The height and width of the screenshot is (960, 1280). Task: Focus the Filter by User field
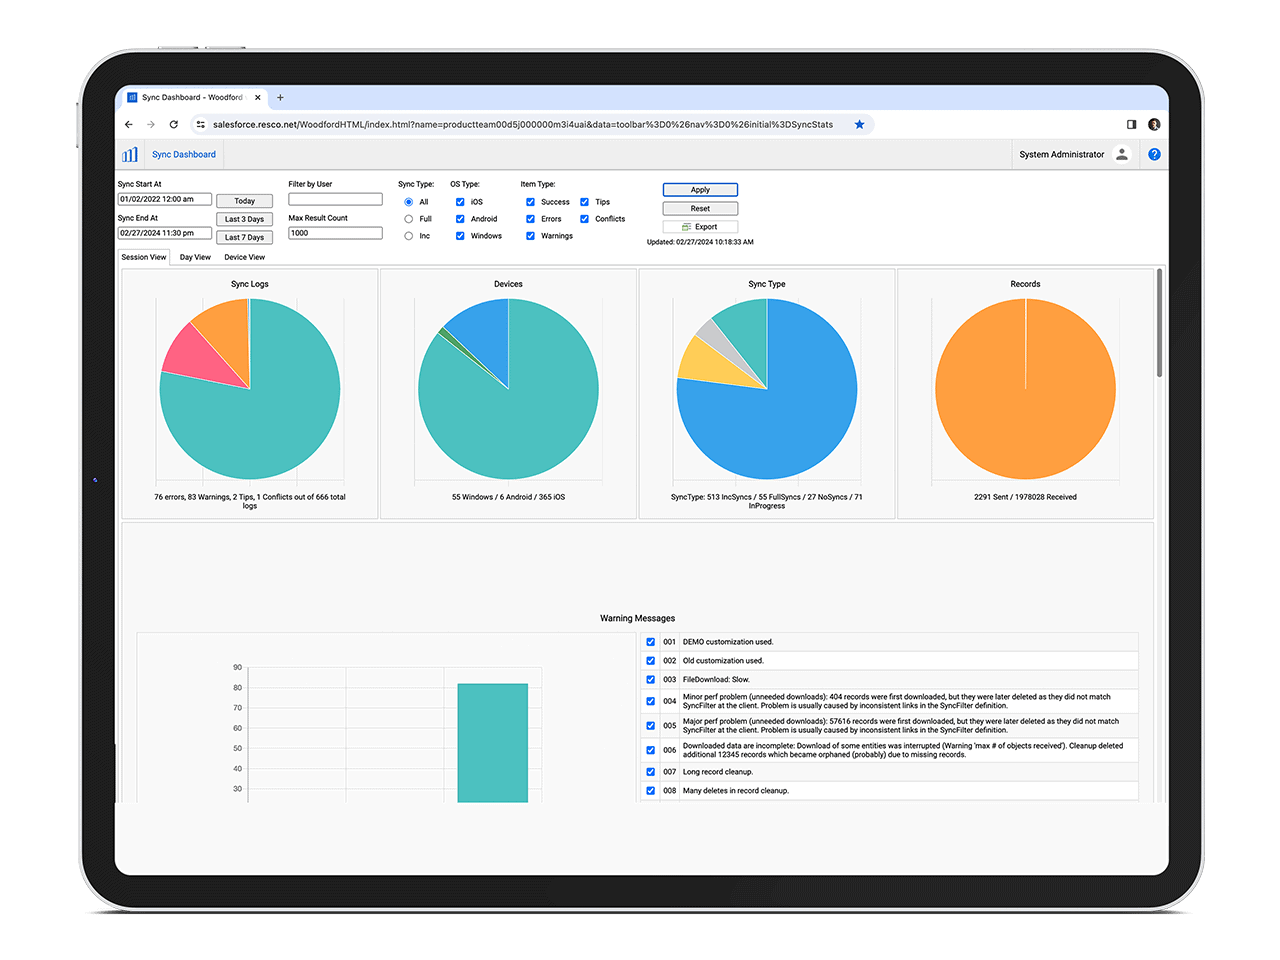(x=335, y=199)
